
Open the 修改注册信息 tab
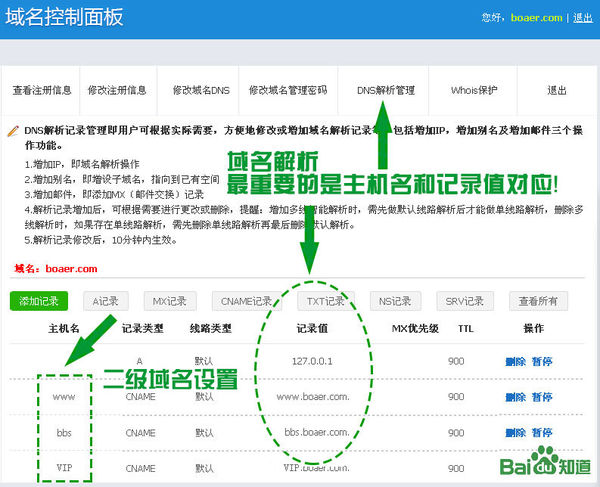click(124, 90)
